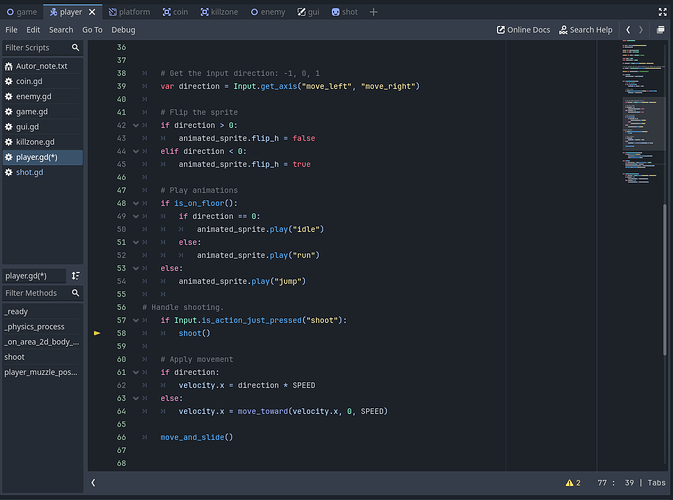Open the Edit menu
The height and width of the screenshot is (500, 673).
point(33,30)
